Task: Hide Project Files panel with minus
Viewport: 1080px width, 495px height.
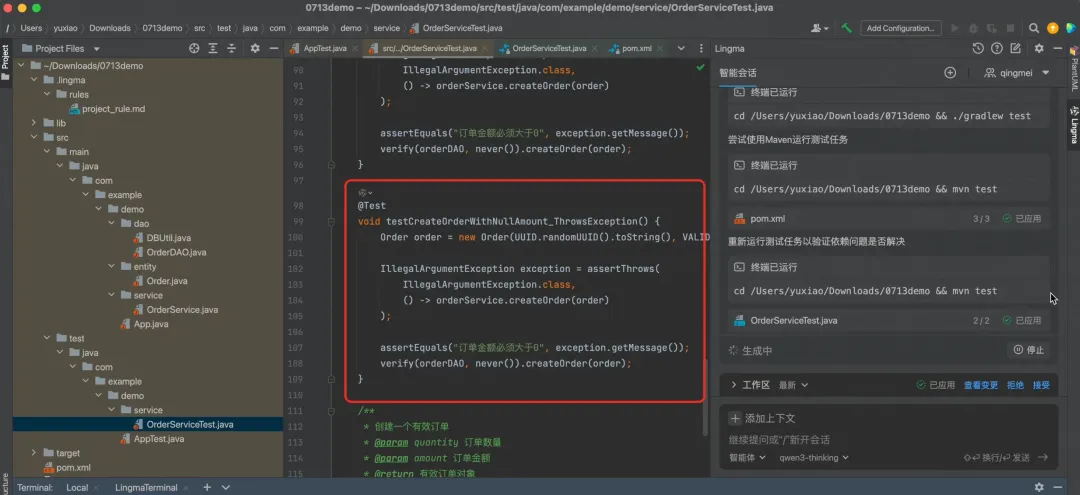Action: pyautogui.click(x=273, y=48)
